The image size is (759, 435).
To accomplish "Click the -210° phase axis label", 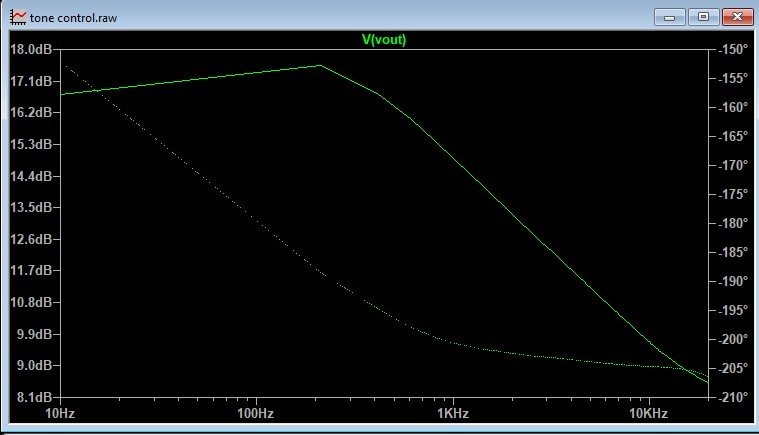I will pyautogui.click(x=733, y=397).
